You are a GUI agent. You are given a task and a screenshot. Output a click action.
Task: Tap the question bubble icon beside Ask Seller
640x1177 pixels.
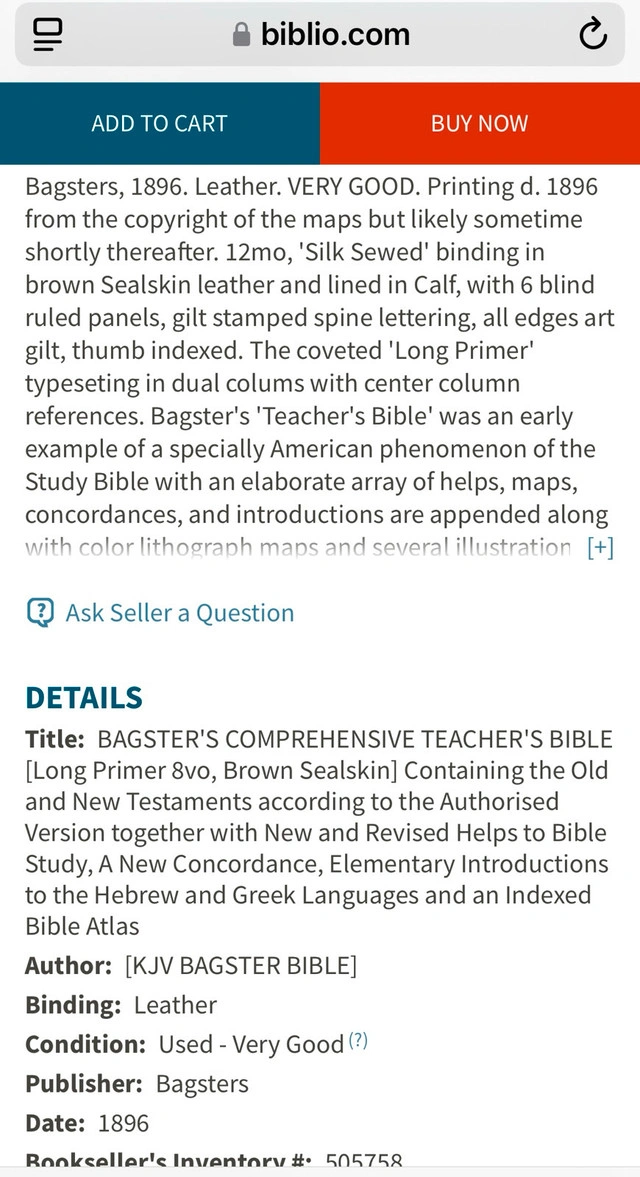[40, 612]
